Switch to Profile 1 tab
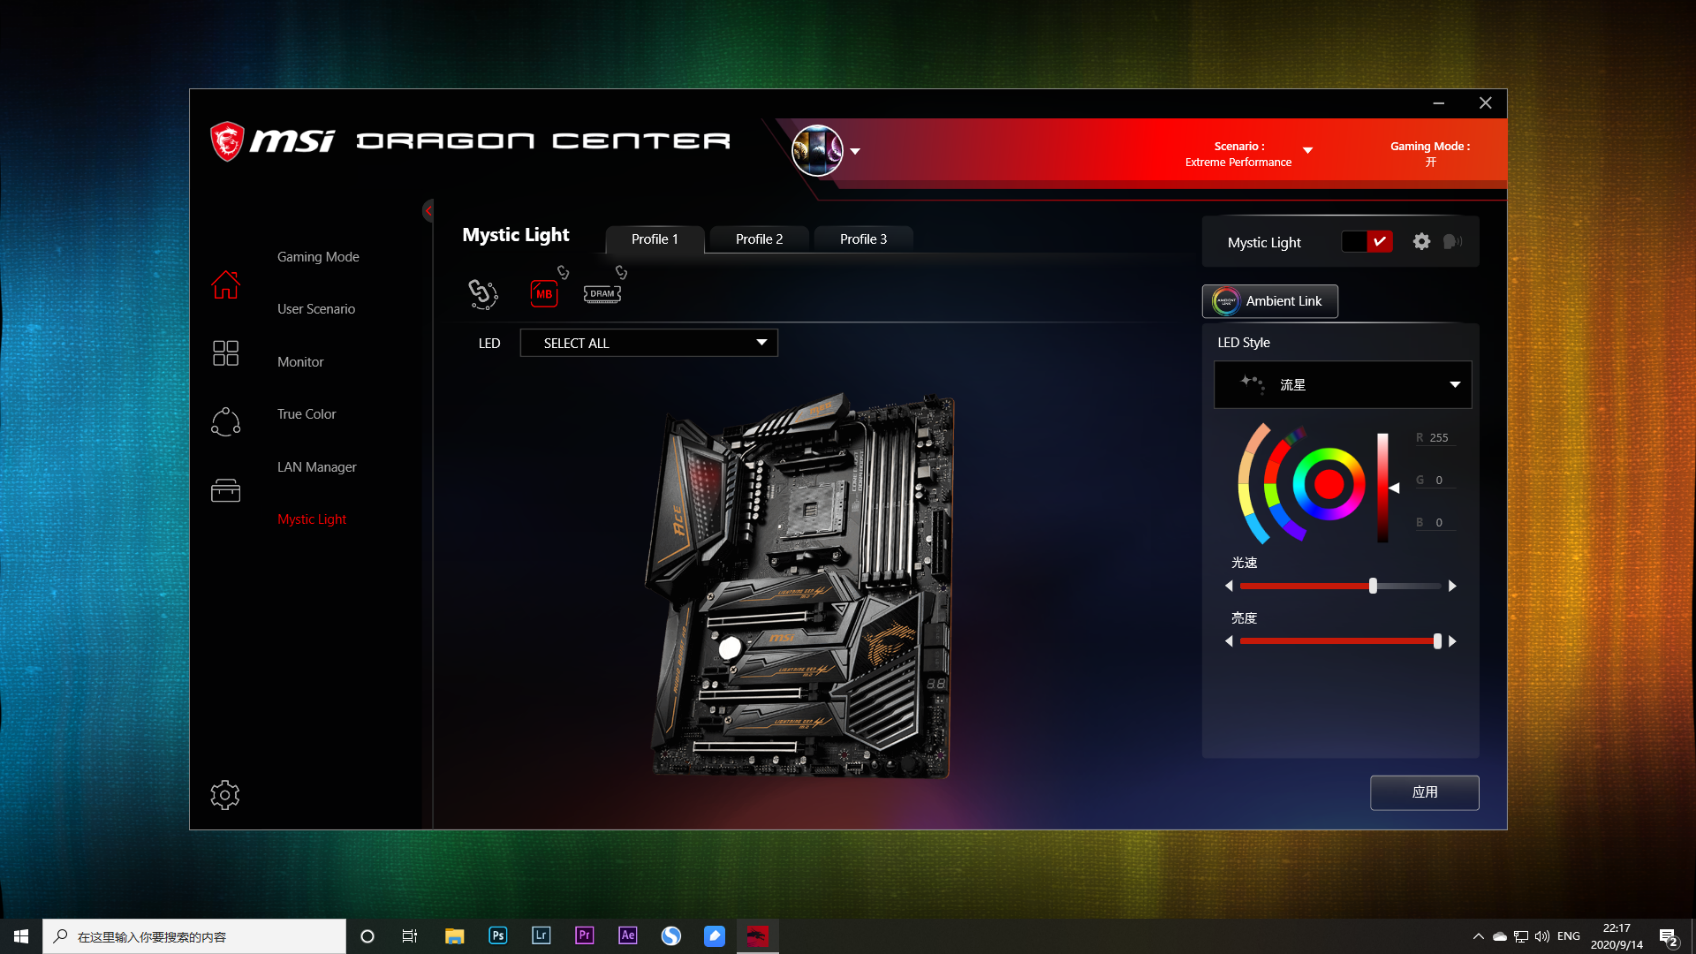The width and height of the screenshot is (1696, 954). click(x=655, y=239)
